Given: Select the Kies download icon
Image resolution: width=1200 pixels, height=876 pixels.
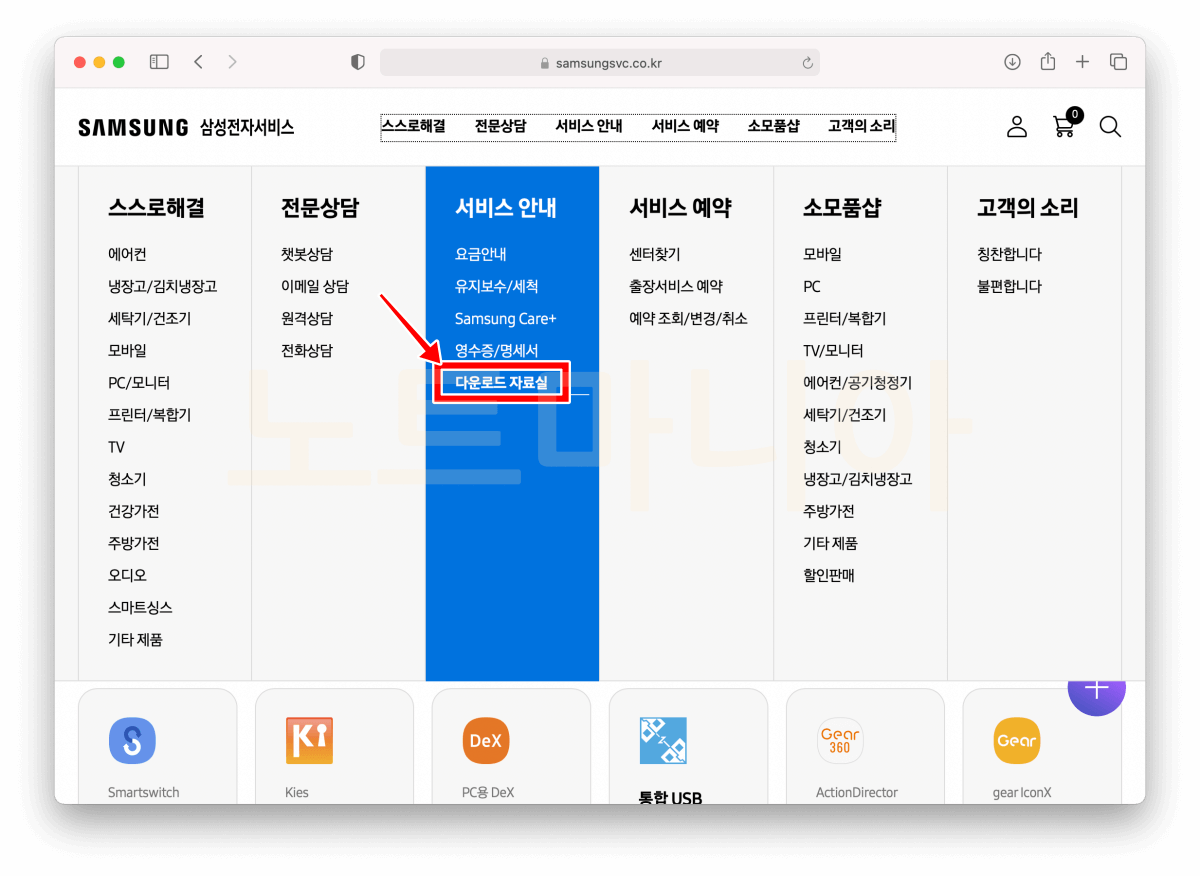Looking at the screenshot, I should (x=310, y=740).
